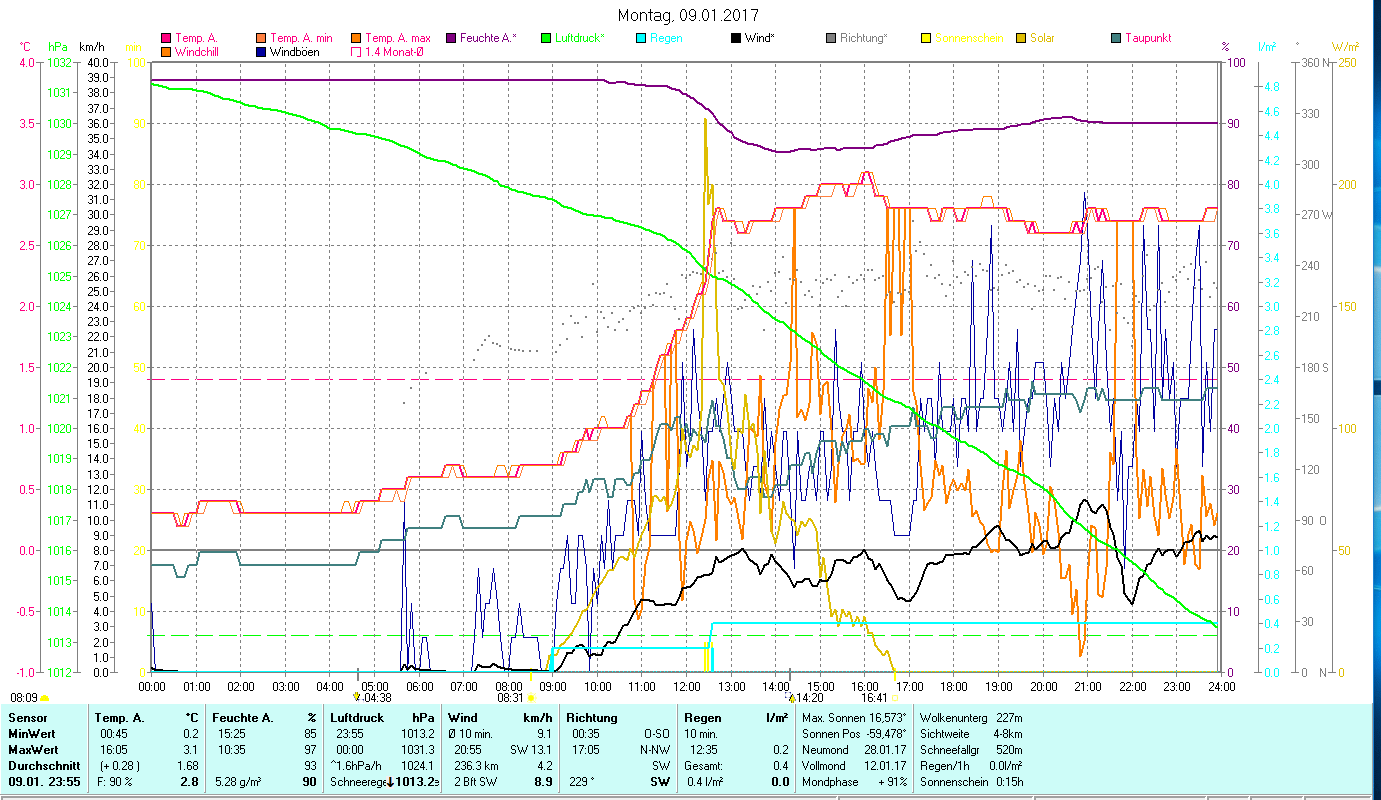Click the Solar legend label
1381x800 pixels.
tap(1041, 39)
